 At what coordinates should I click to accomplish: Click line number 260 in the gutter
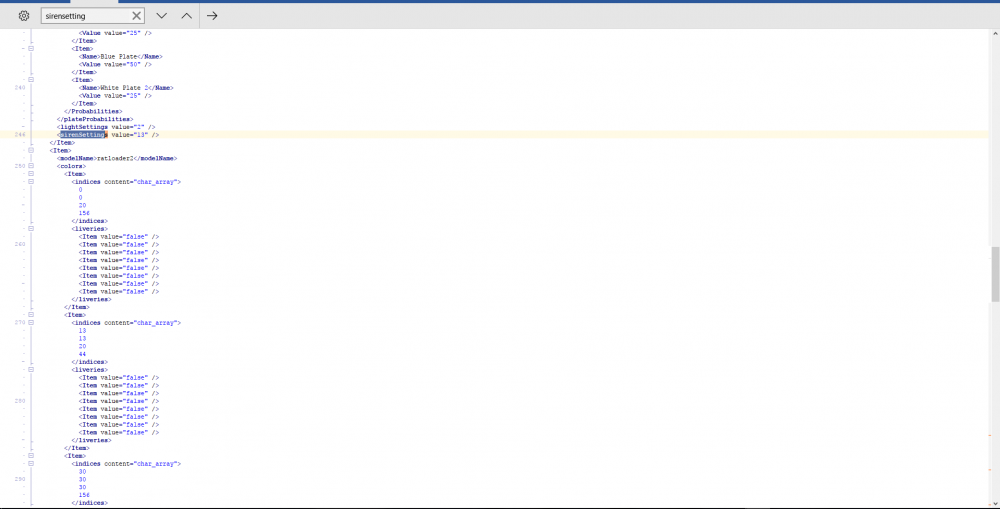(20, 244)
